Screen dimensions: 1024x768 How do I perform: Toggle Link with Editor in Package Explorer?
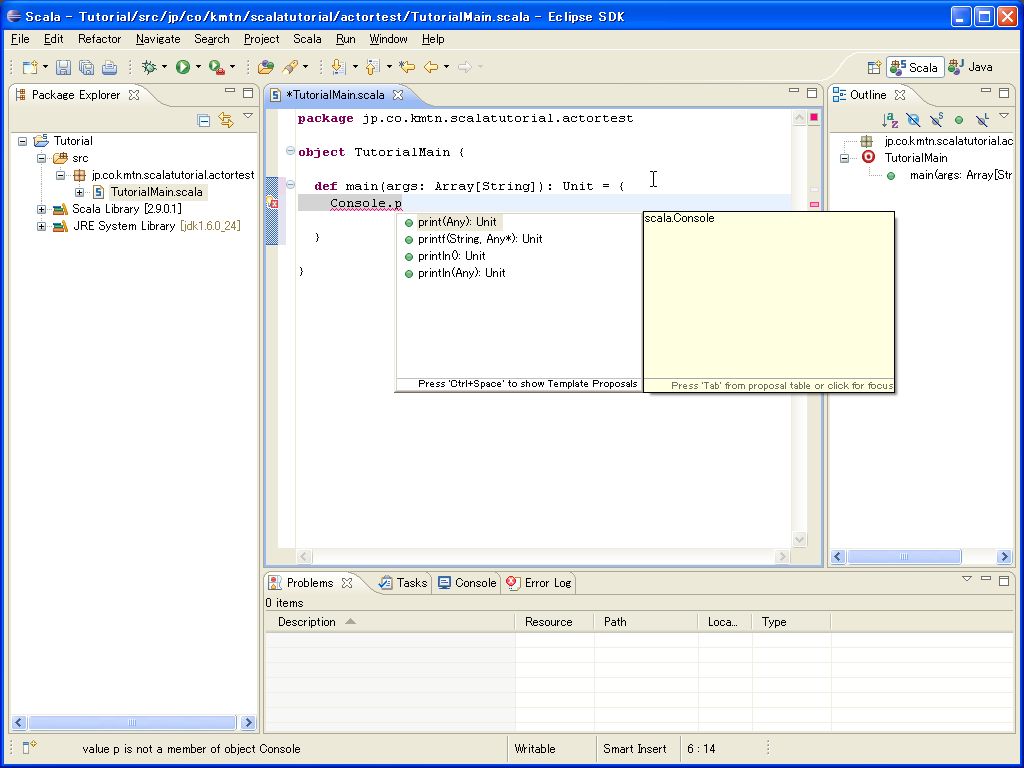[226, 120]
